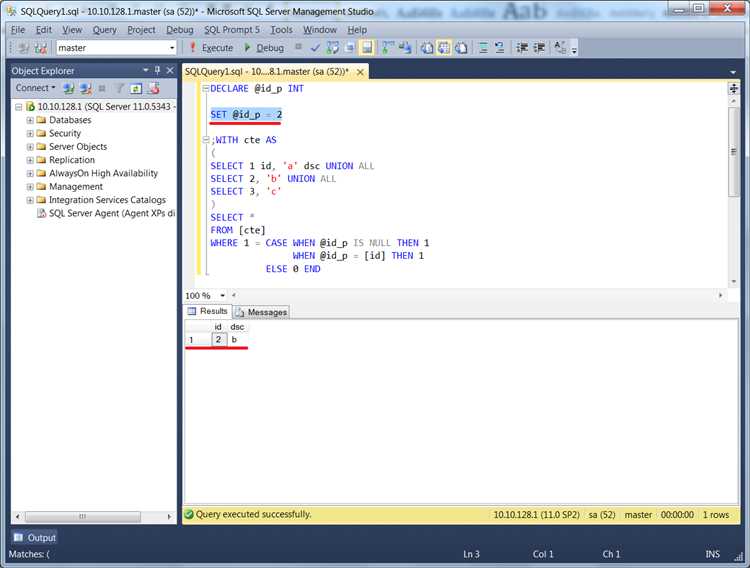Pin or auto-hide the Object Explorer panel
This screenshot has width=750, height=568.
(x=158, y=71)
